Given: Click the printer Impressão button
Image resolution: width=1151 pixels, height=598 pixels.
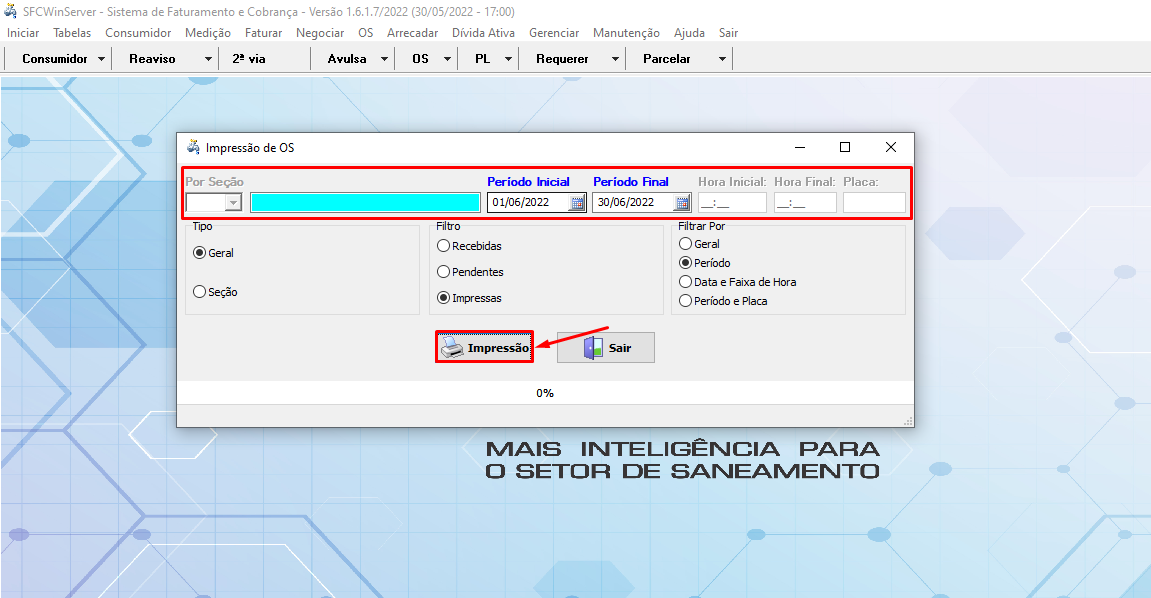Looking at the screenshot, I should pos(485,348).
